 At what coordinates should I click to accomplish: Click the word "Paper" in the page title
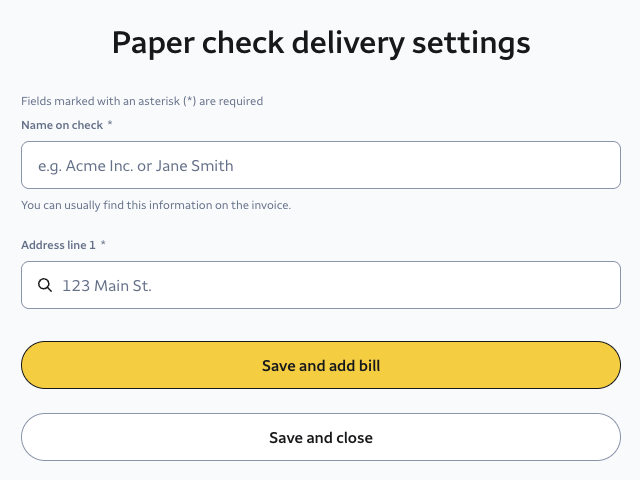tap(150, 43)
